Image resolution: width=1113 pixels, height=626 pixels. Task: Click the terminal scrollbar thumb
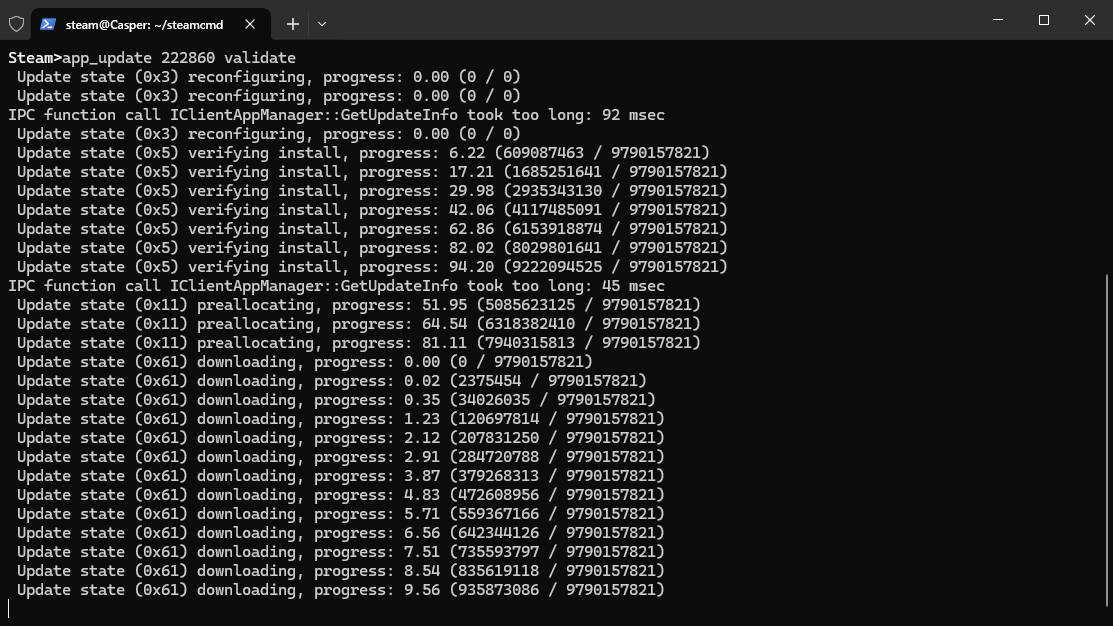coord(1107,440)
